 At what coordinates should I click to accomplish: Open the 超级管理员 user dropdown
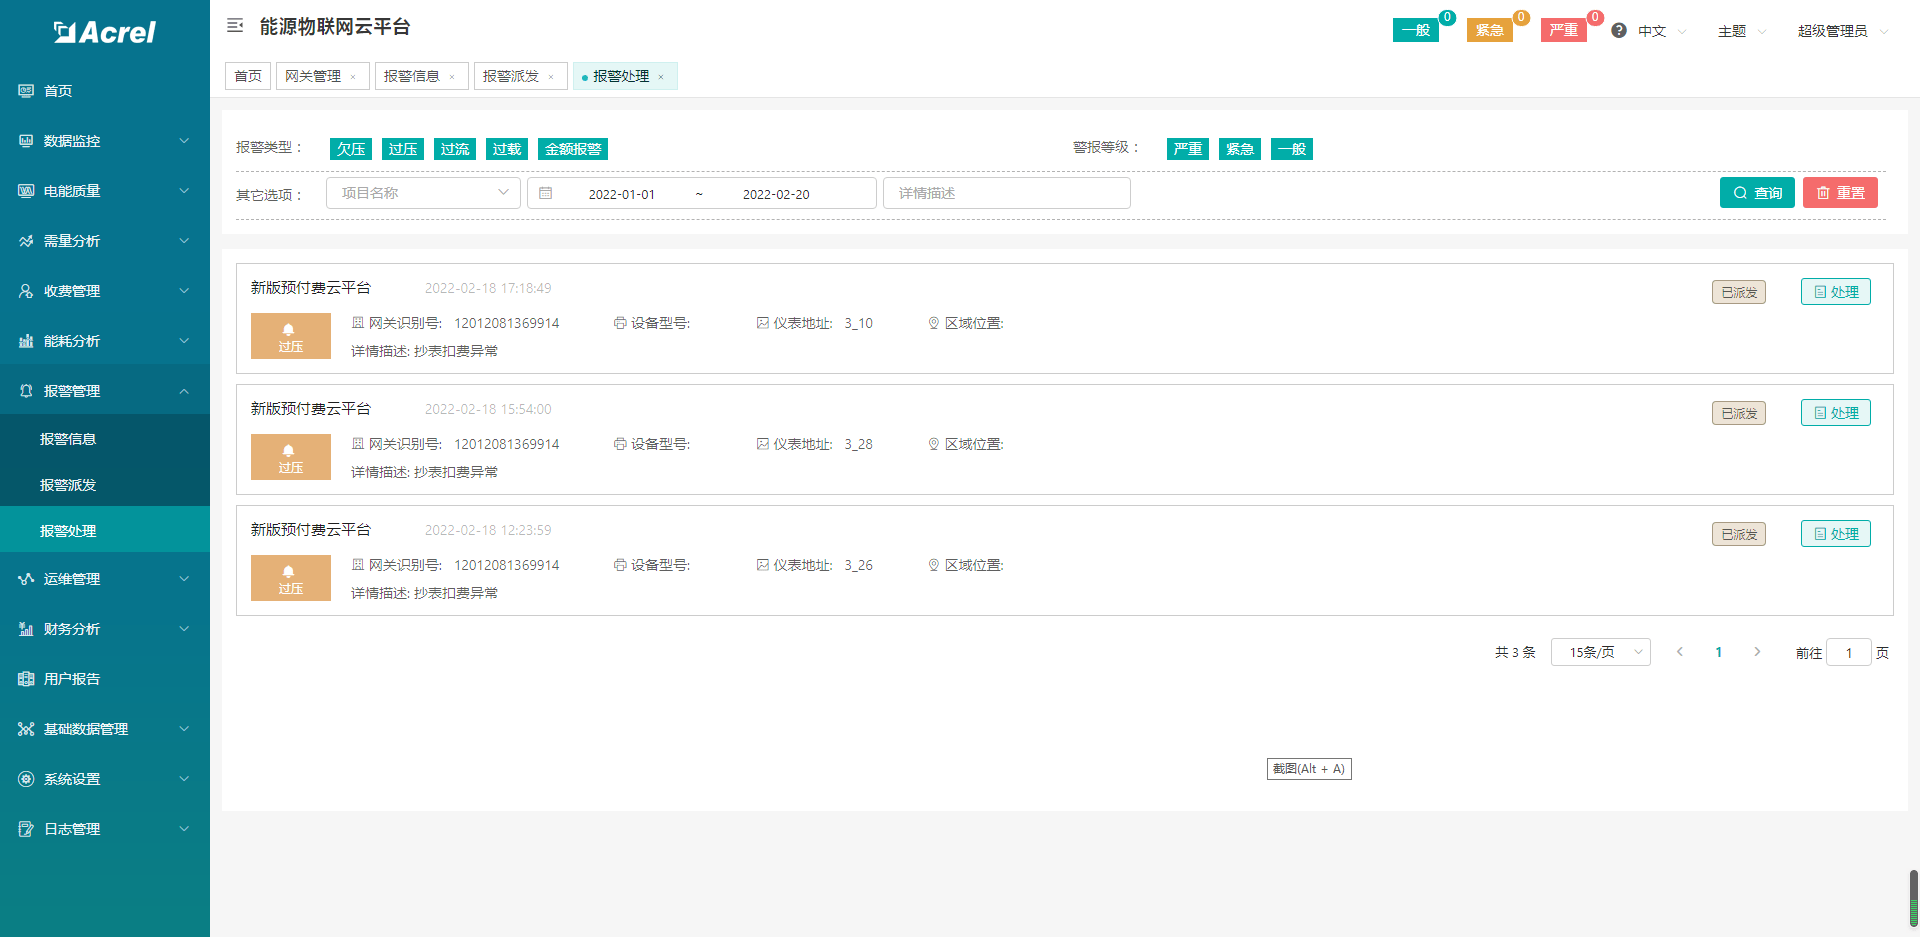pyautogui.click(x=1843, y=31)
